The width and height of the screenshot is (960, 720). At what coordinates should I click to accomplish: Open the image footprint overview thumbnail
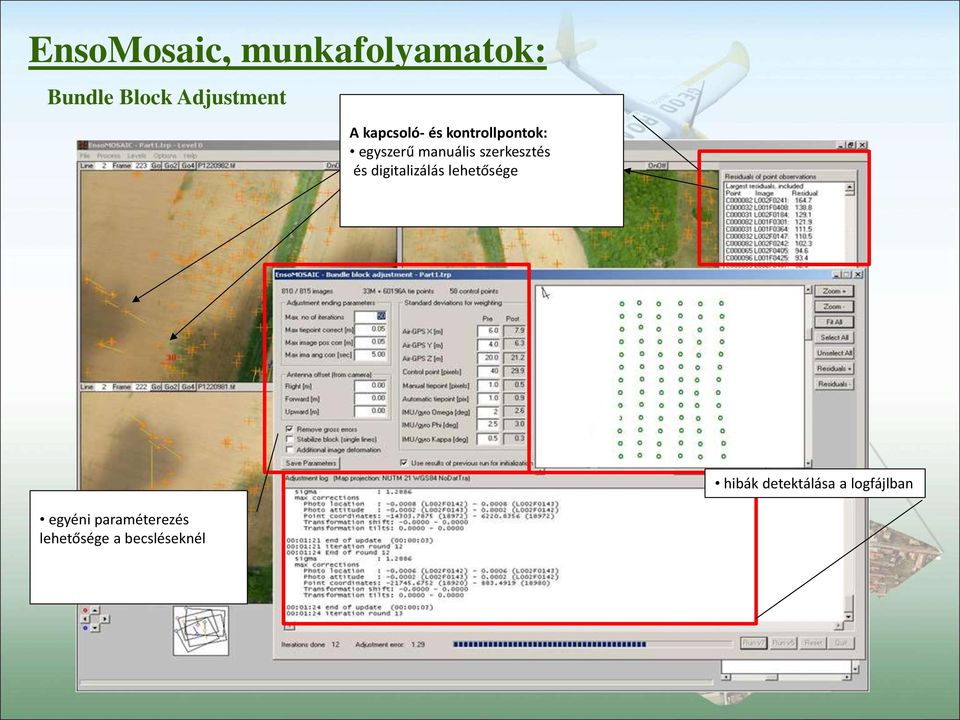click(201, 631)
